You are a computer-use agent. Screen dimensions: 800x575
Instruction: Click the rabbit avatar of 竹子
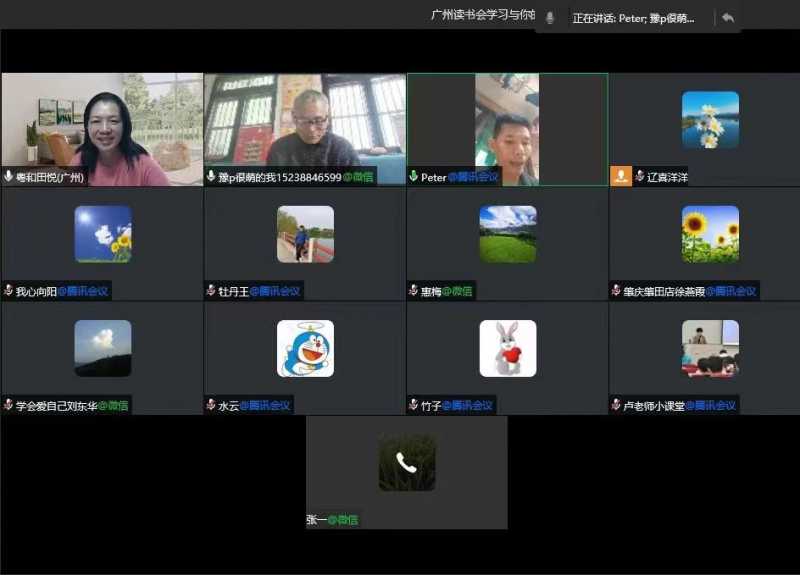507,348
